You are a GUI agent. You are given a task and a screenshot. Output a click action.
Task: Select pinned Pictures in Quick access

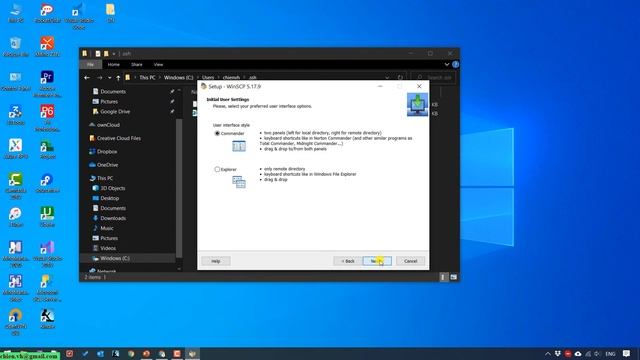[x=109, y=102]
